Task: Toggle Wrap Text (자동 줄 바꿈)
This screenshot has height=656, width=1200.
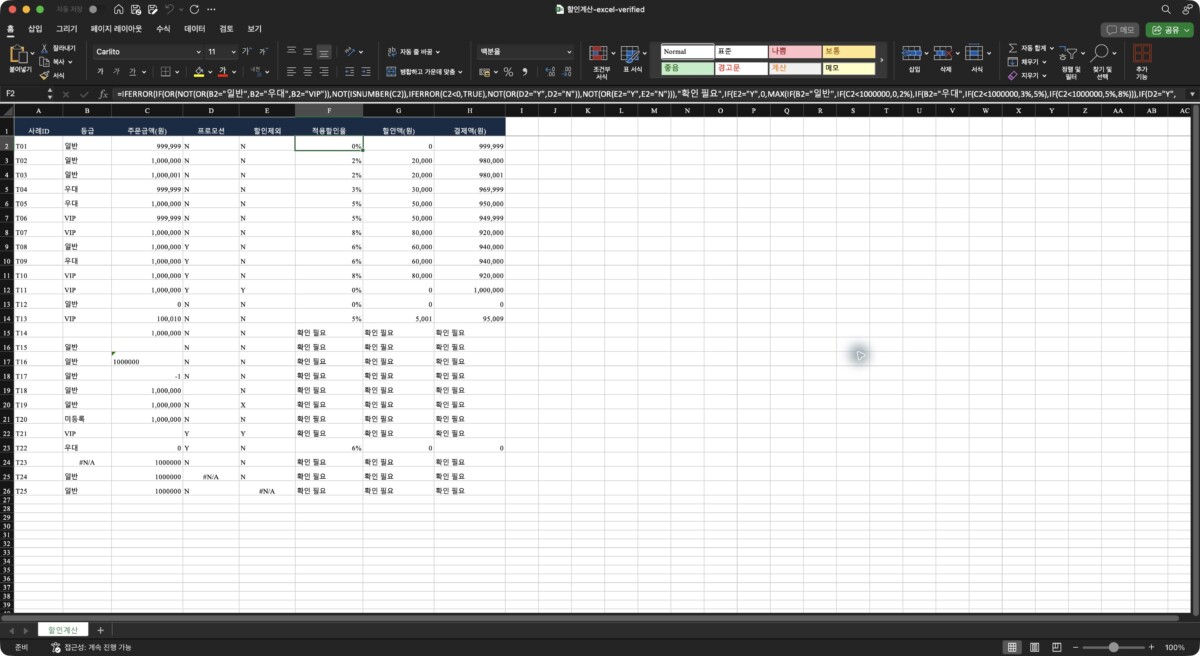Action: tap(413, 51)
